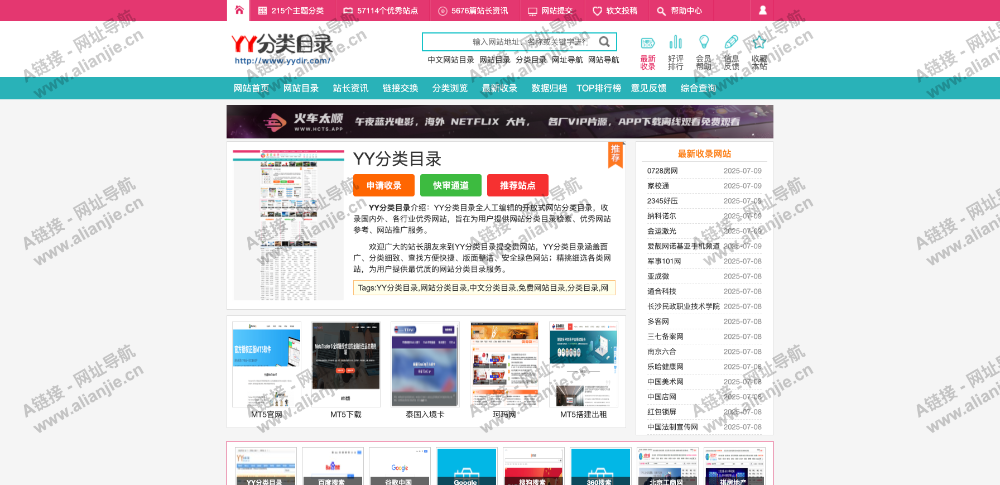Screen dimensions: 1000x485
Task: Click the 中文网站目录 link under search
Action: coord(451,60)
